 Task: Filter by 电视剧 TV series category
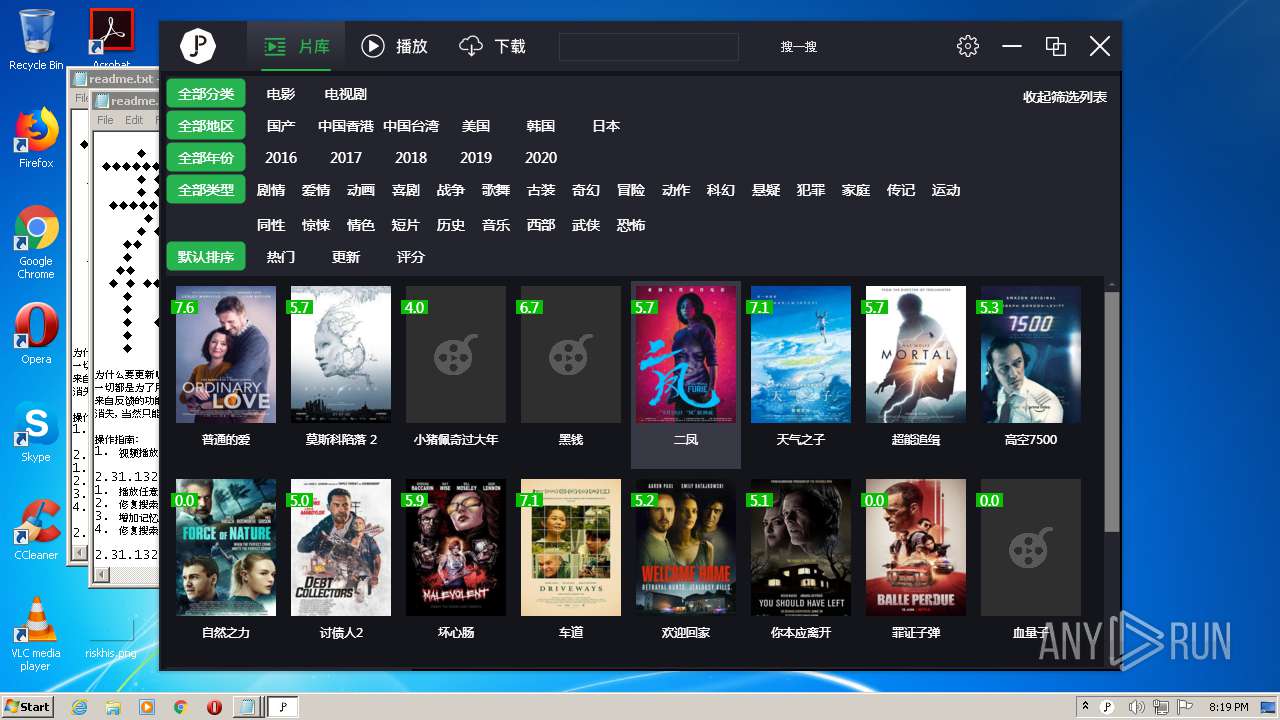pos(346,94)
